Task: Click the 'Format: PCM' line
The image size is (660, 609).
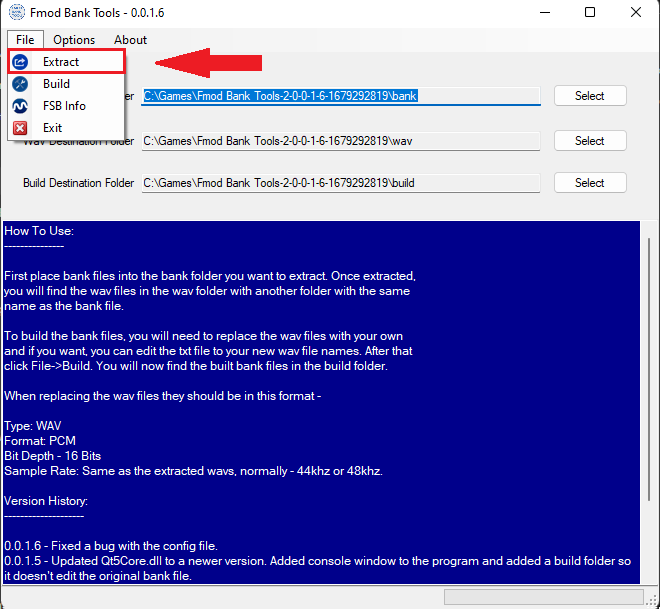Action: [x=40, y=441]
